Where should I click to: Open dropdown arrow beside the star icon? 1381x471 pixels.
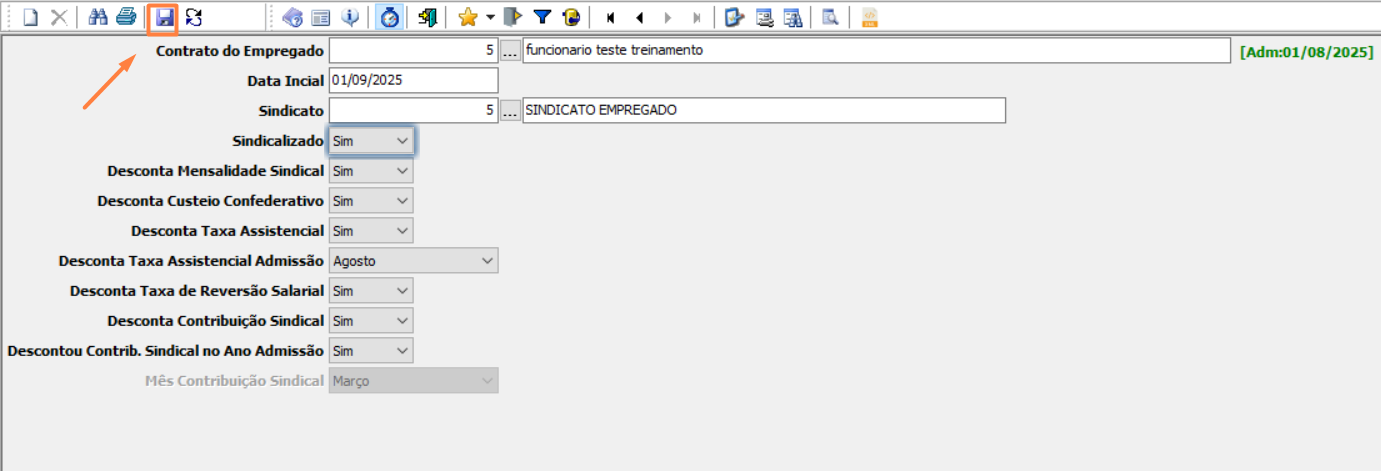coord(490,17)
